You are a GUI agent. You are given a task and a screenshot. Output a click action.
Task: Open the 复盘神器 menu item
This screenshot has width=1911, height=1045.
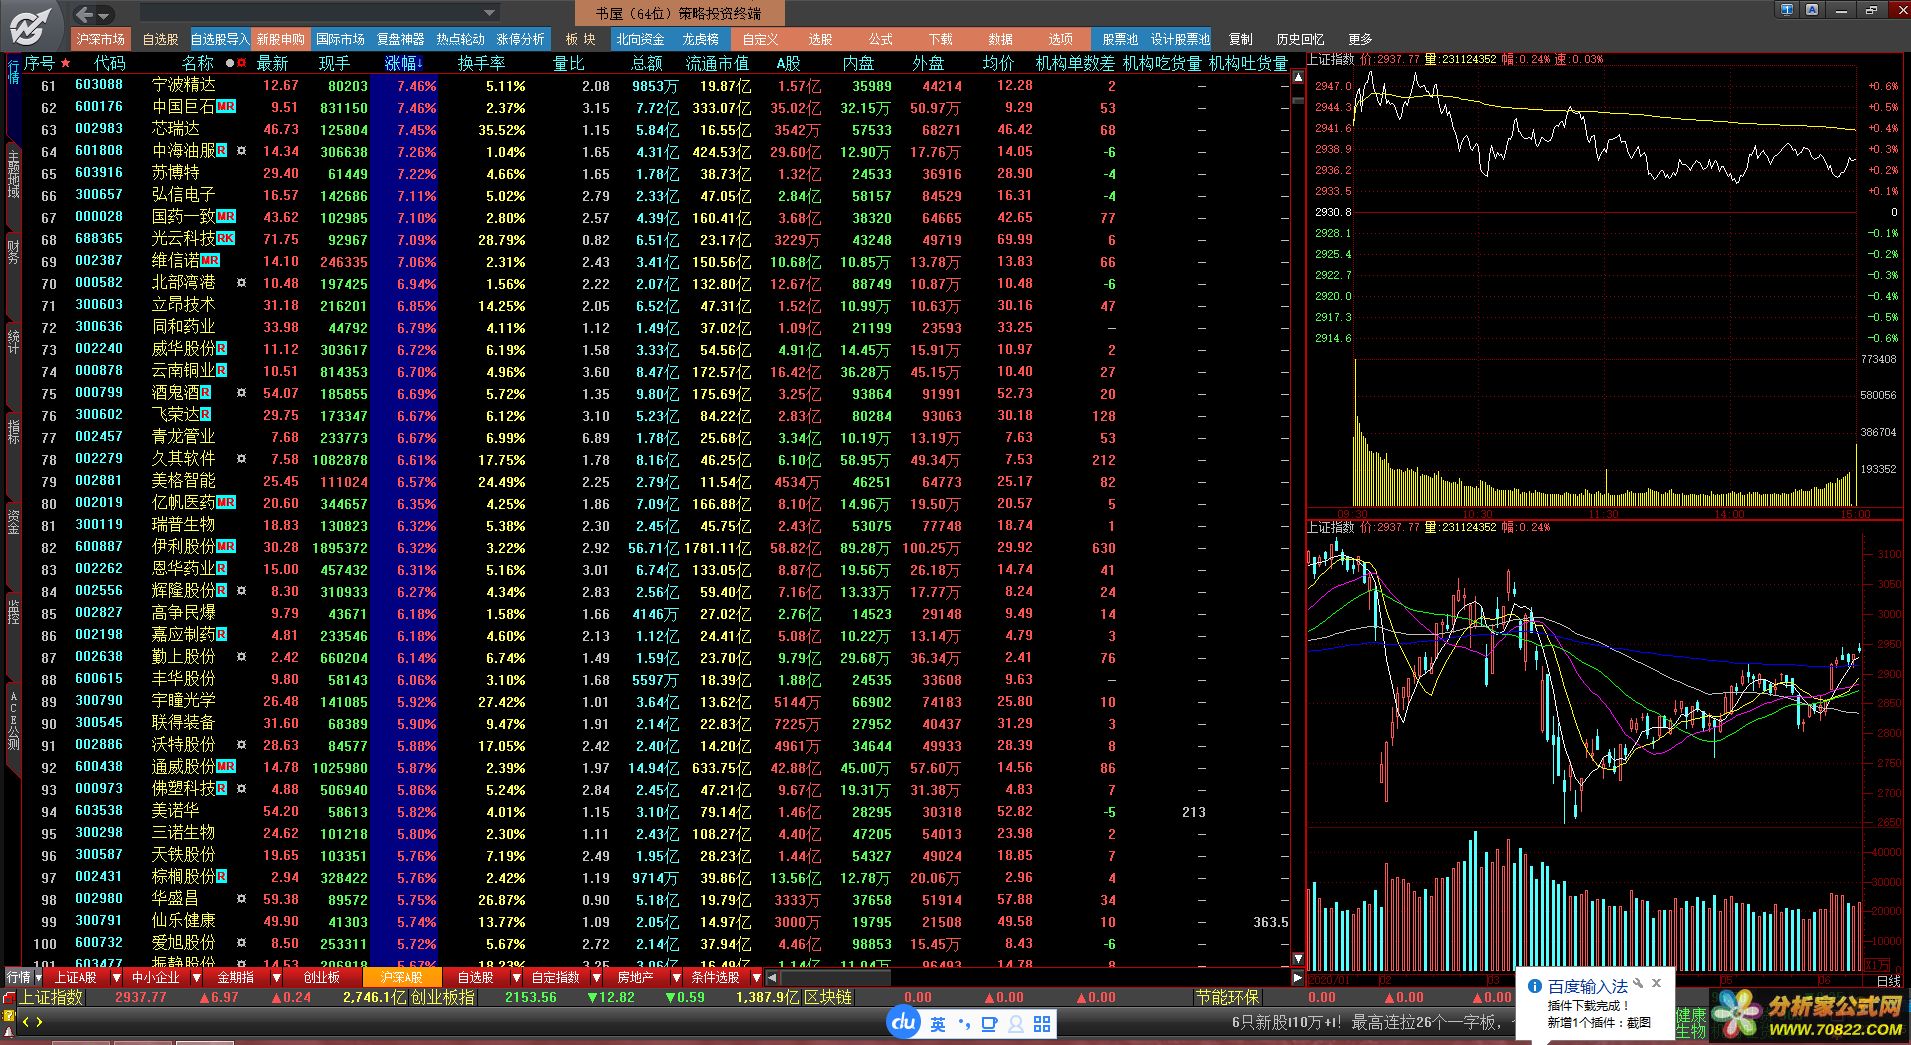coord(400,39)
